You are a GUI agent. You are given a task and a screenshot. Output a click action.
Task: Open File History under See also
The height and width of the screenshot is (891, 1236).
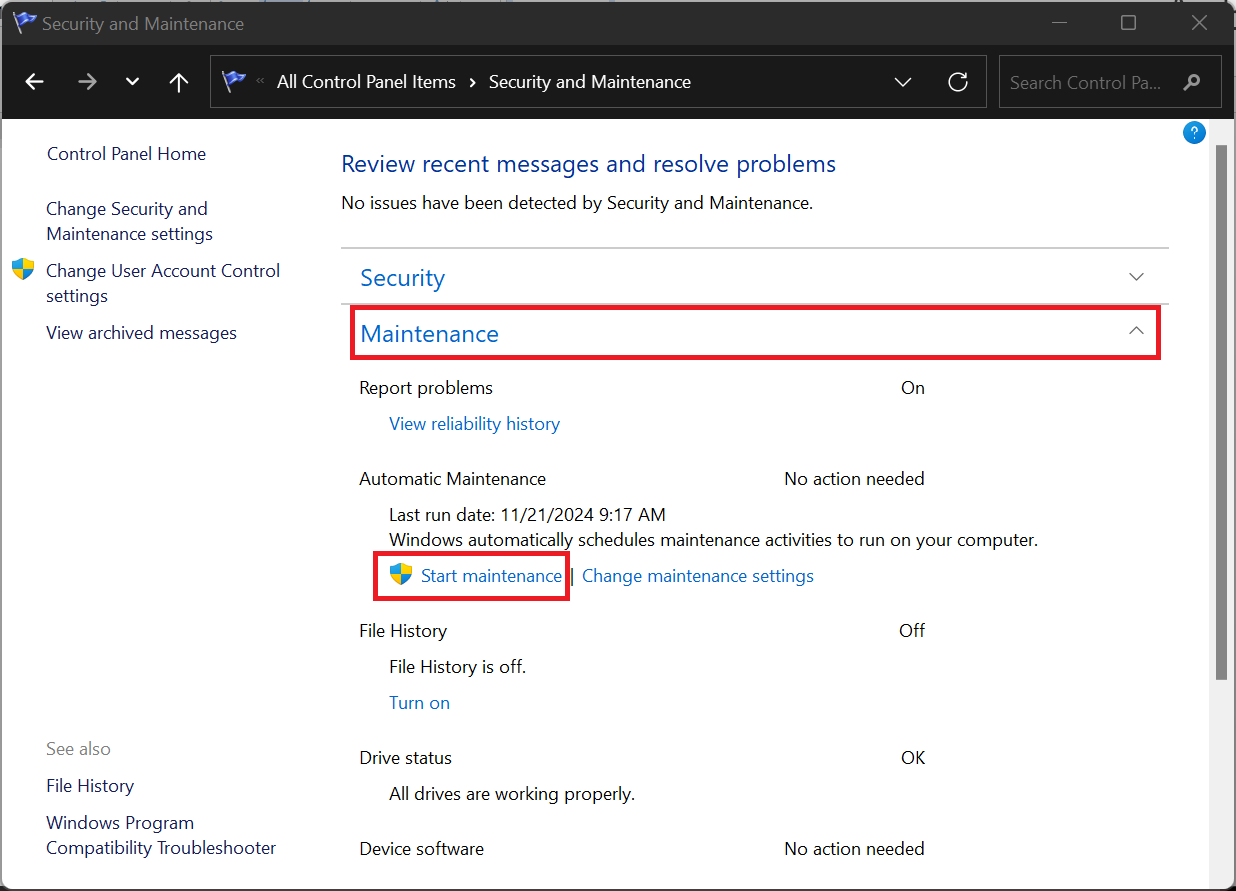(90, 786)
